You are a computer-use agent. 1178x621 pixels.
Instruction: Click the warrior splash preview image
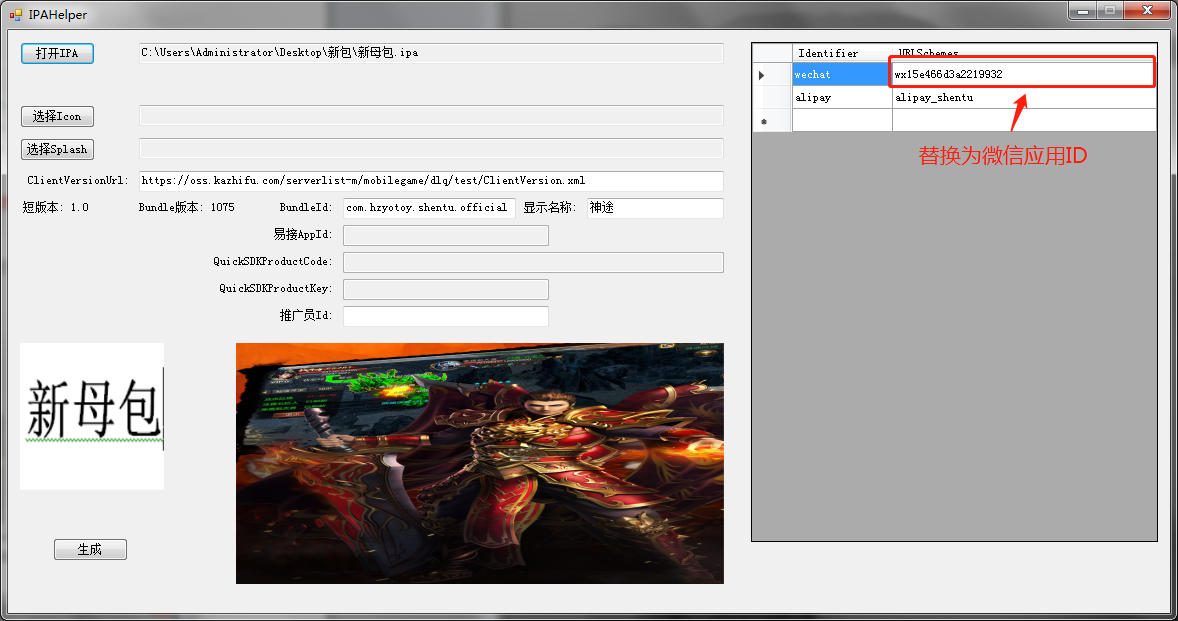480,463
